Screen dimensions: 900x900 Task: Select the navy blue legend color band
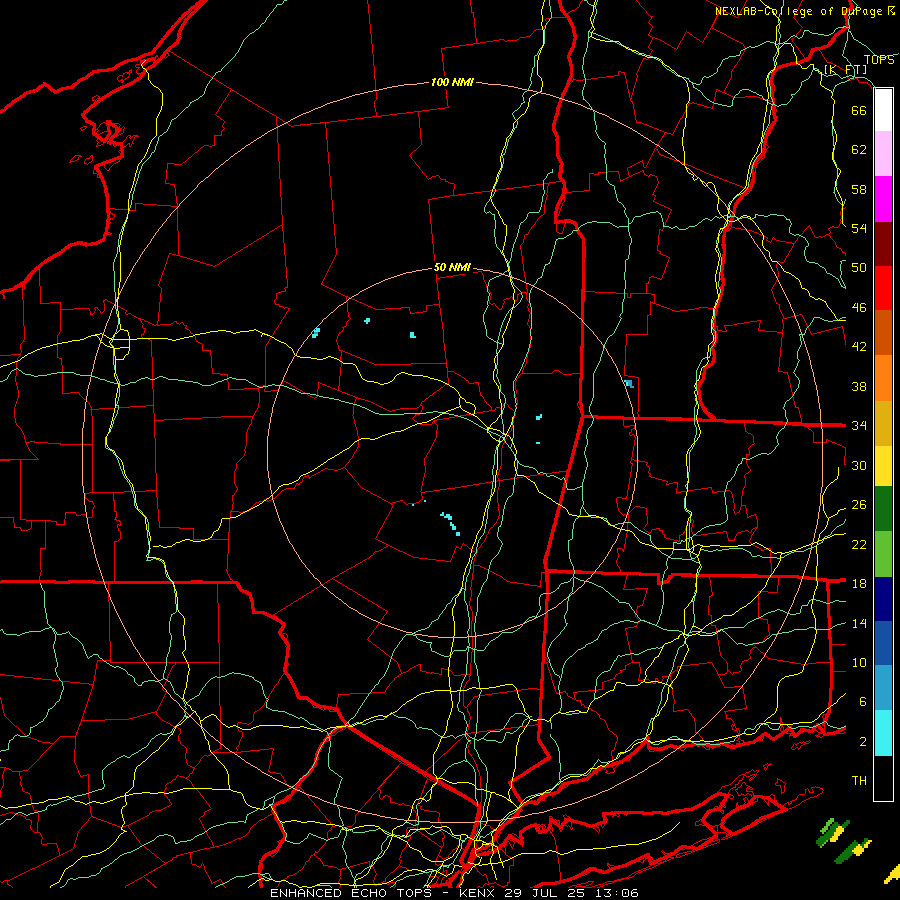[883, 599]
